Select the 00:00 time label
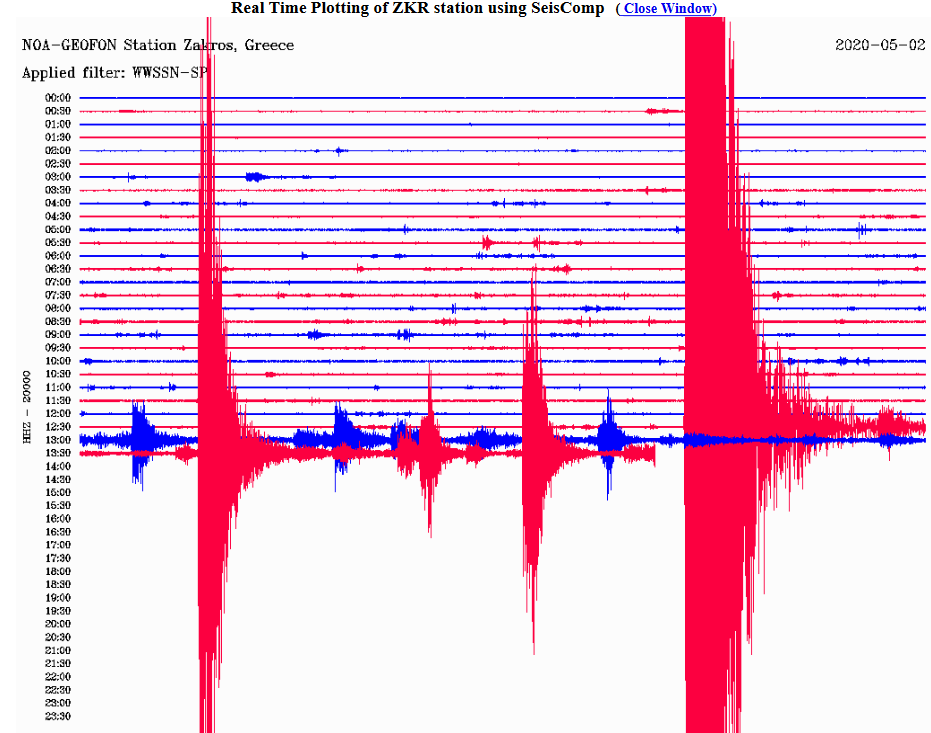The image size is (931, 733). (x=57, y=98)
